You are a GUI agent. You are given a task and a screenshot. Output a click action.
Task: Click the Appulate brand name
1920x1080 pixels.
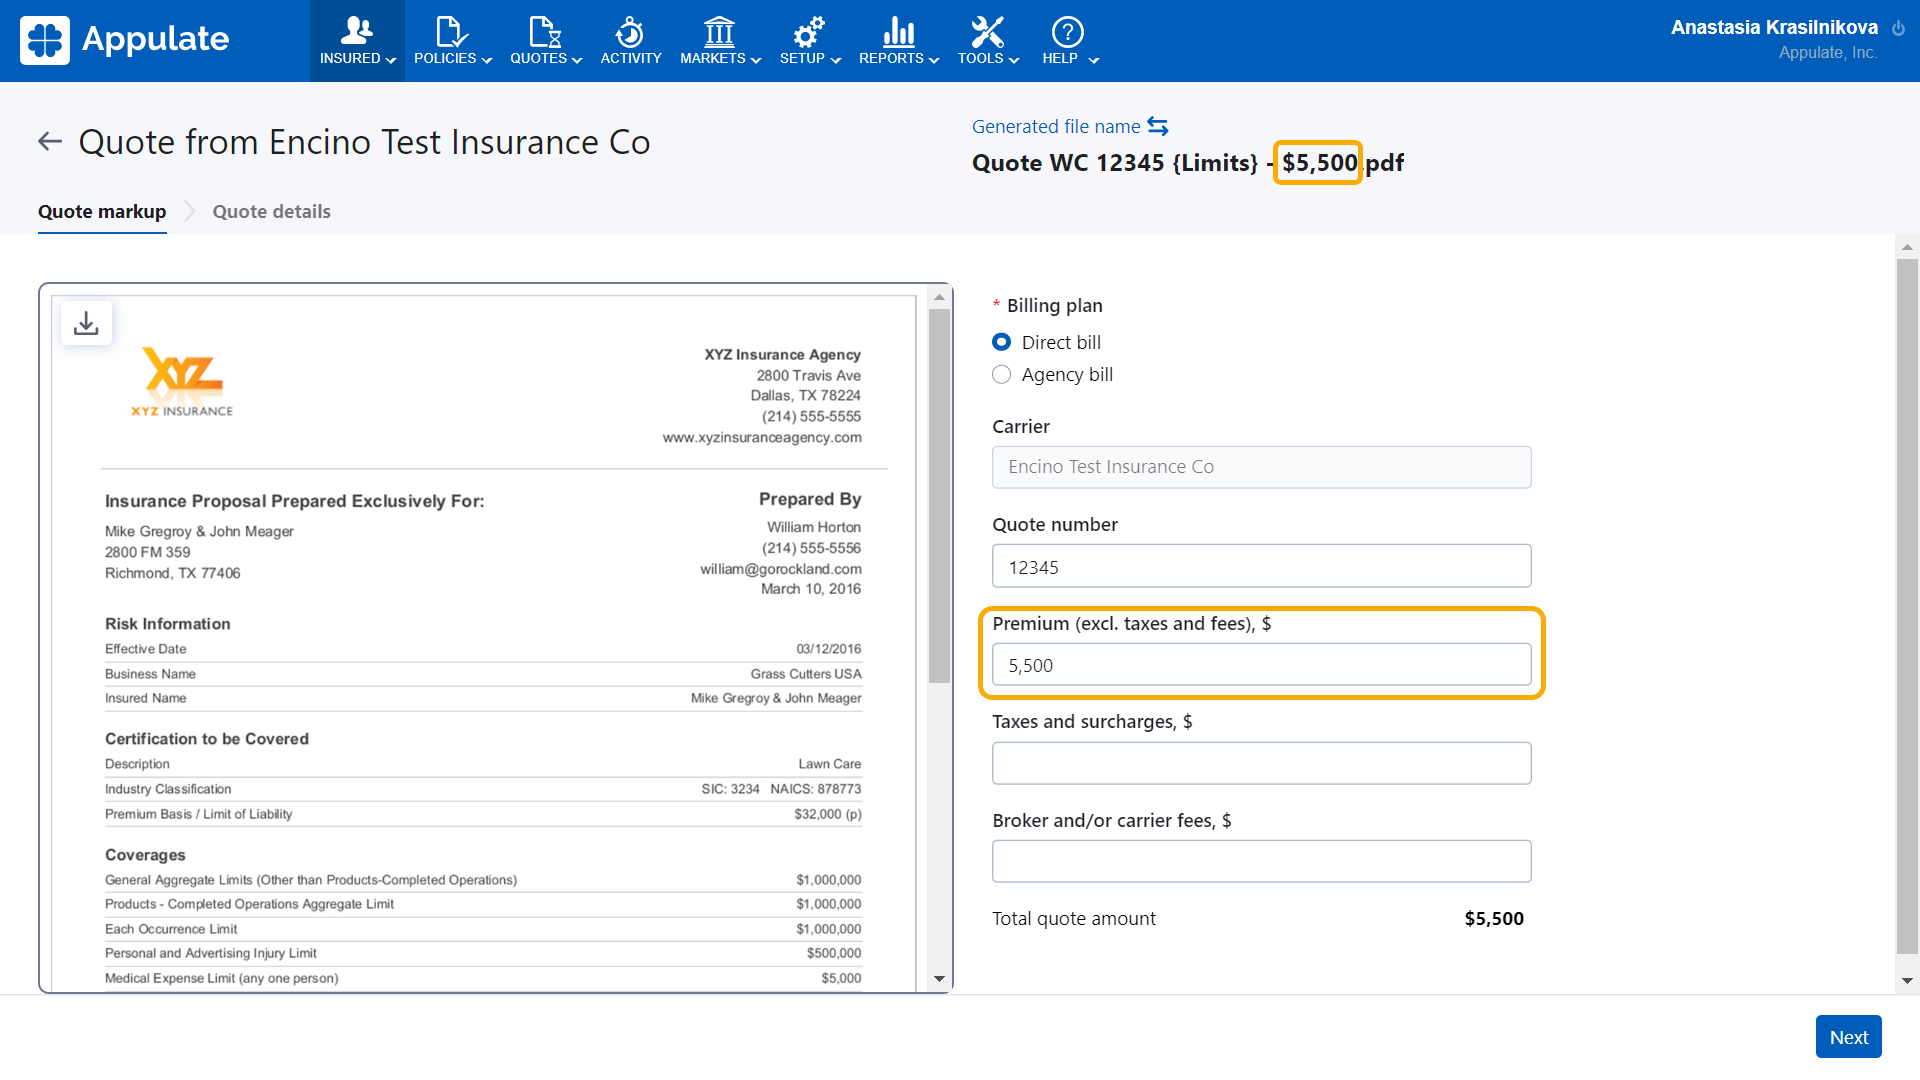click(156, 39)
